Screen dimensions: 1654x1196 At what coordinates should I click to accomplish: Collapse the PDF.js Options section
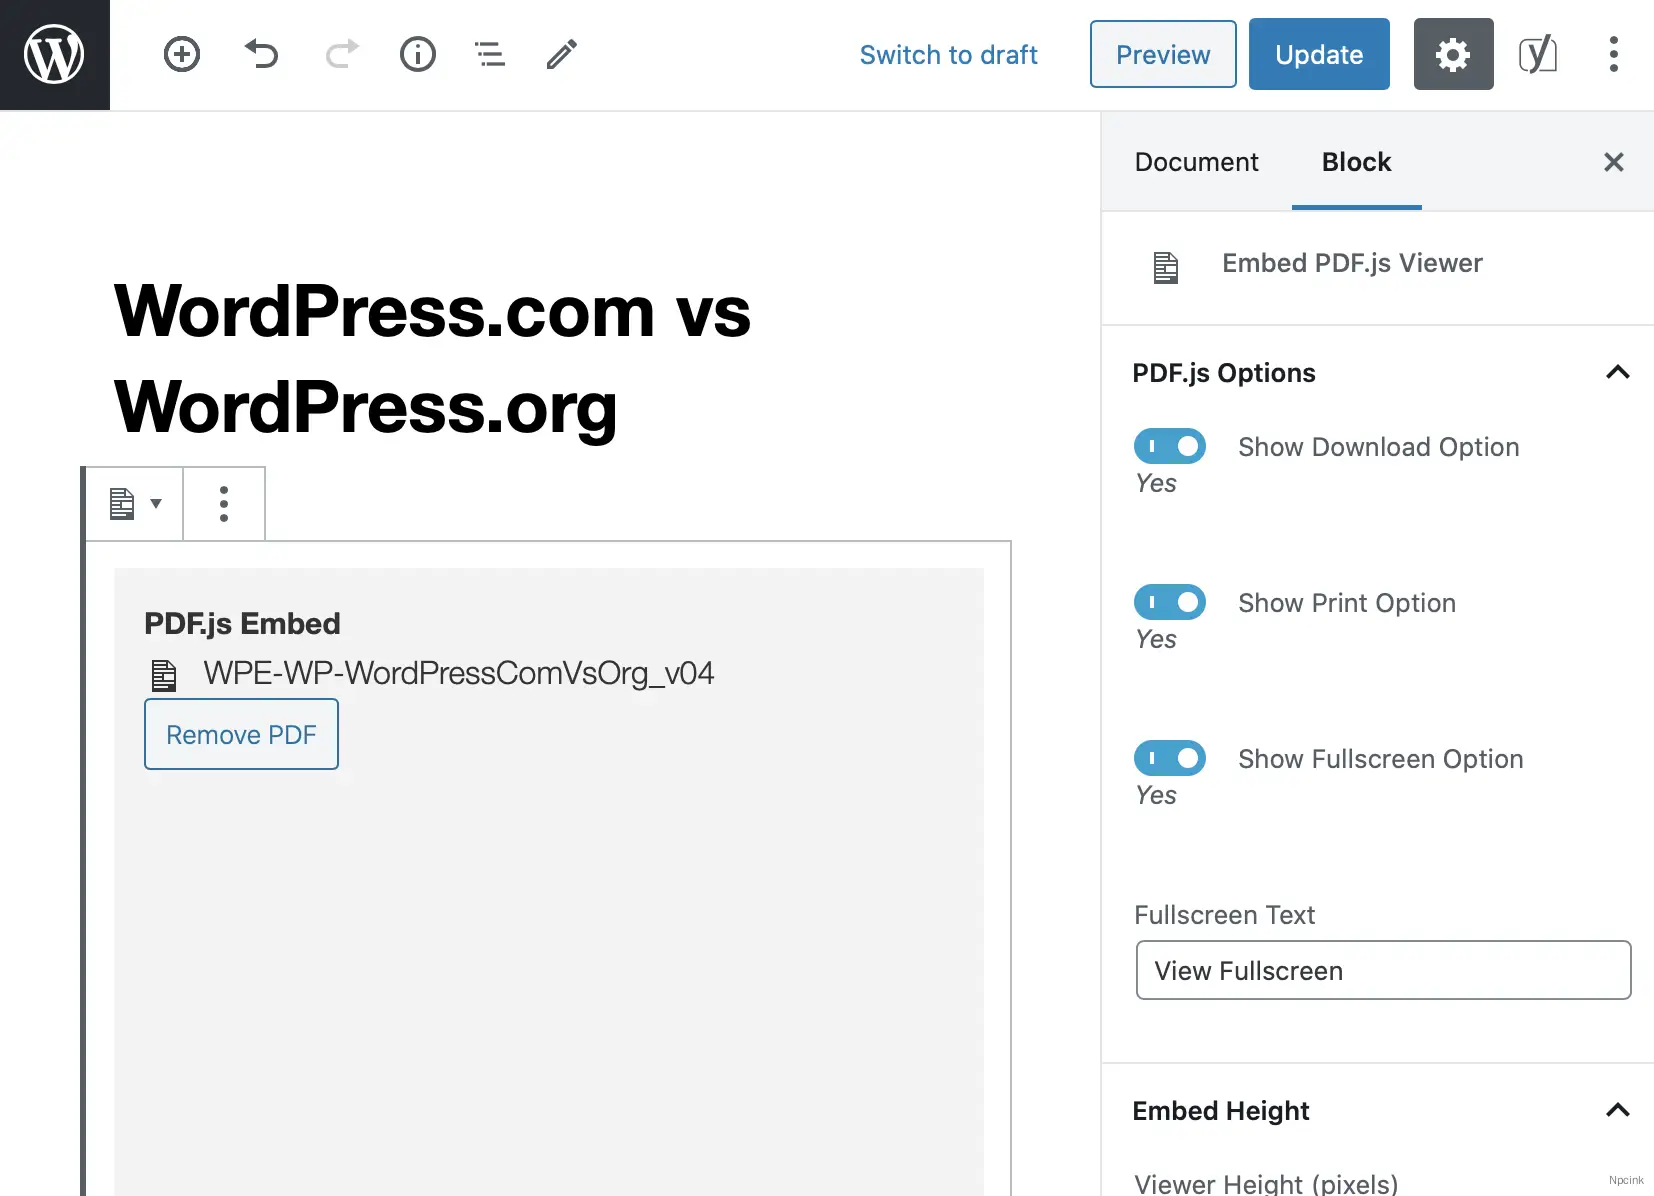click(1617, 372)
